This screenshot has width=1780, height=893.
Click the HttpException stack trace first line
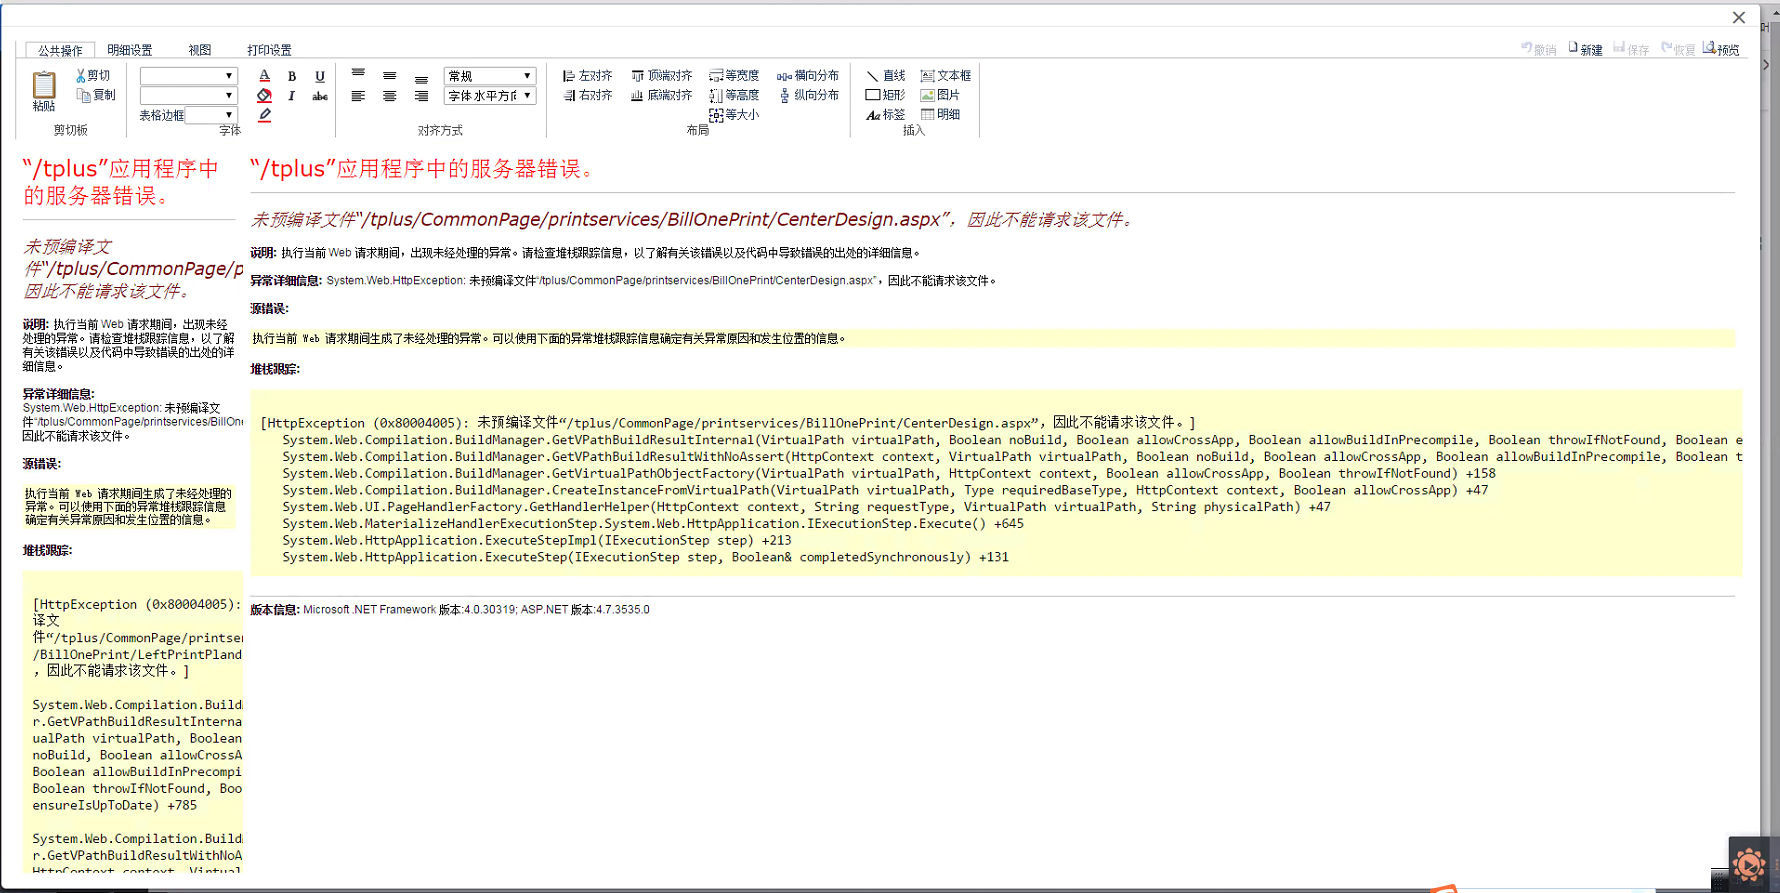click(x=728, y=423)
